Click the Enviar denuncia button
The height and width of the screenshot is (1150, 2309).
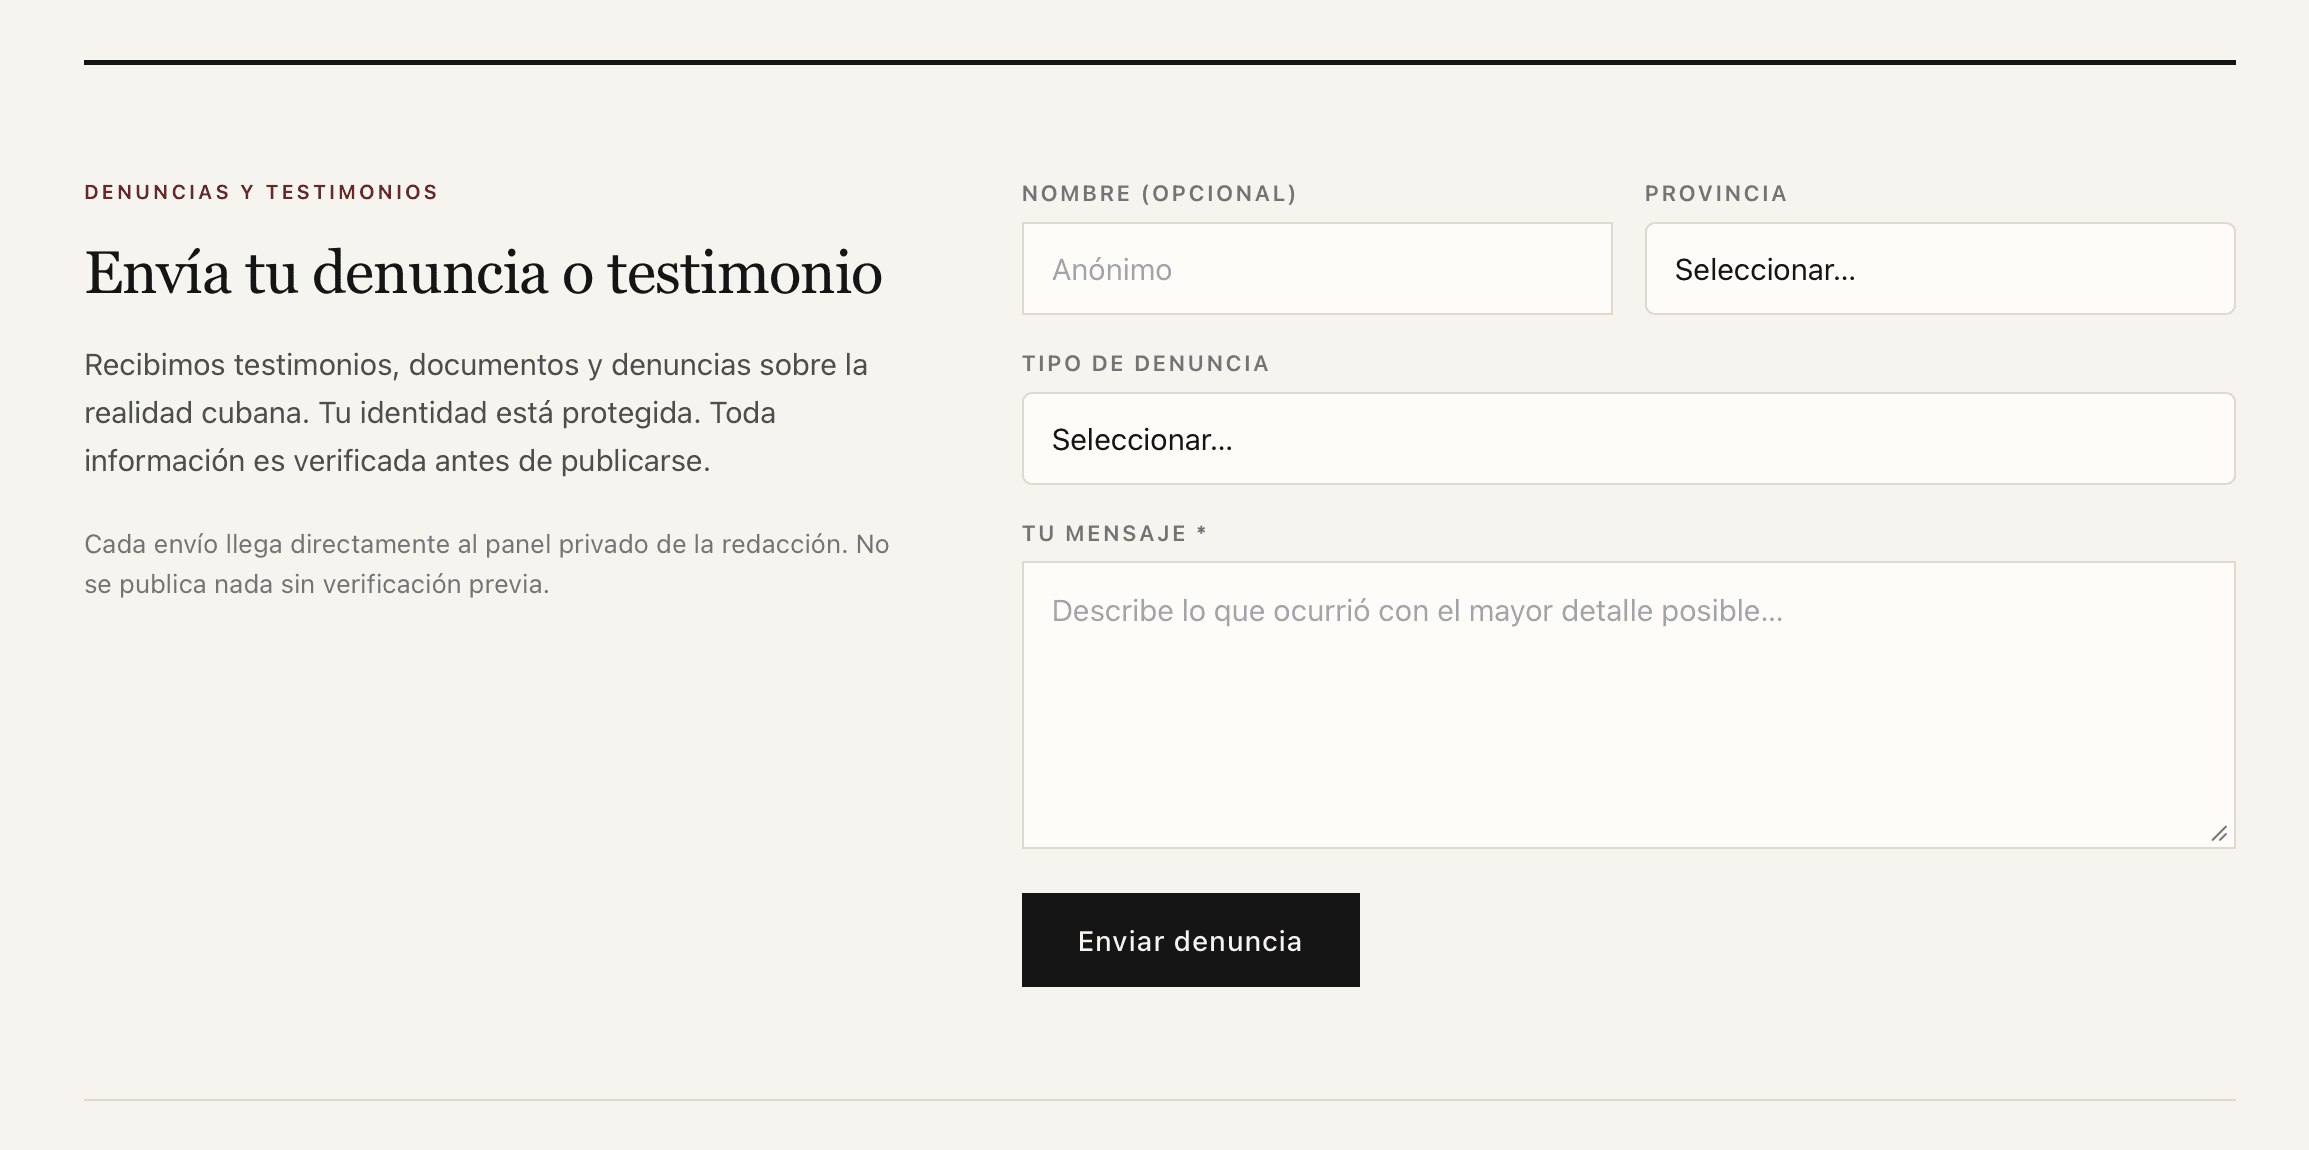[x=1190, y=940]
